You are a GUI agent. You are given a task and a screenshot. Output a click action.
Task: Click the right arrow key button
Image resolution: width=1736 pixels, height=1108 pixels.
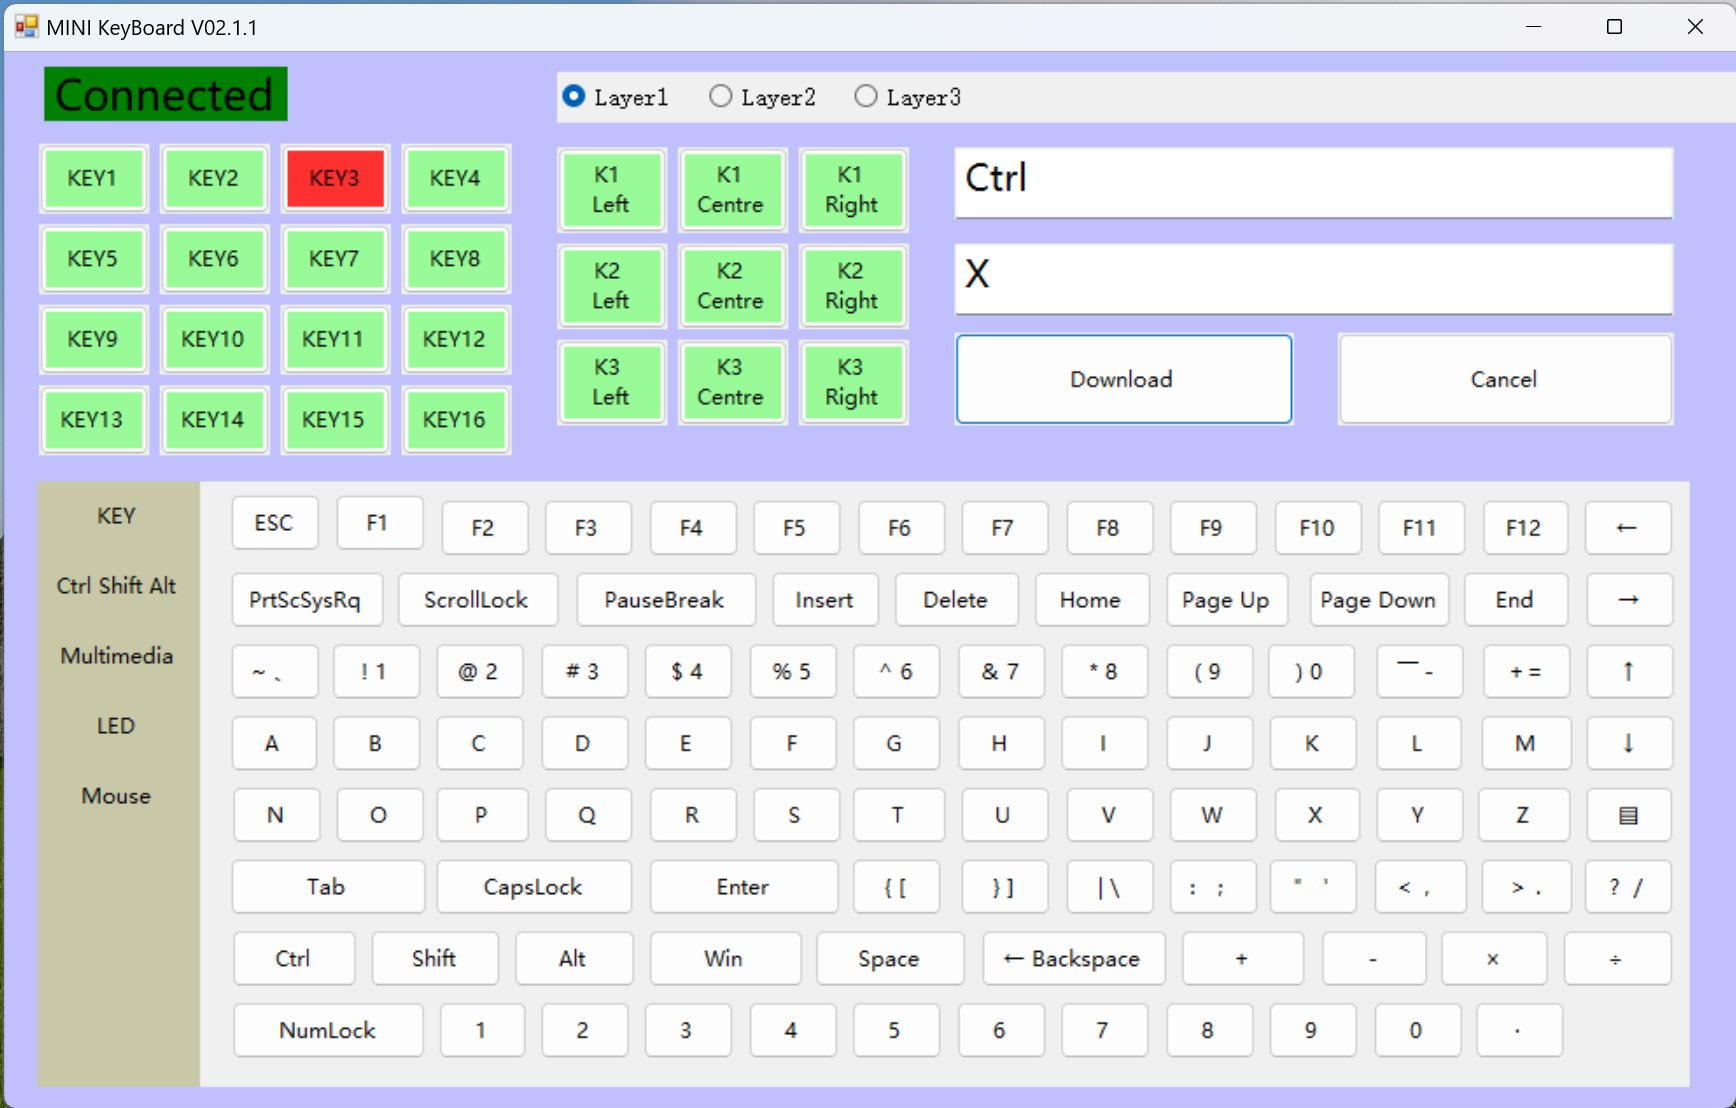tap(1627, 600)
